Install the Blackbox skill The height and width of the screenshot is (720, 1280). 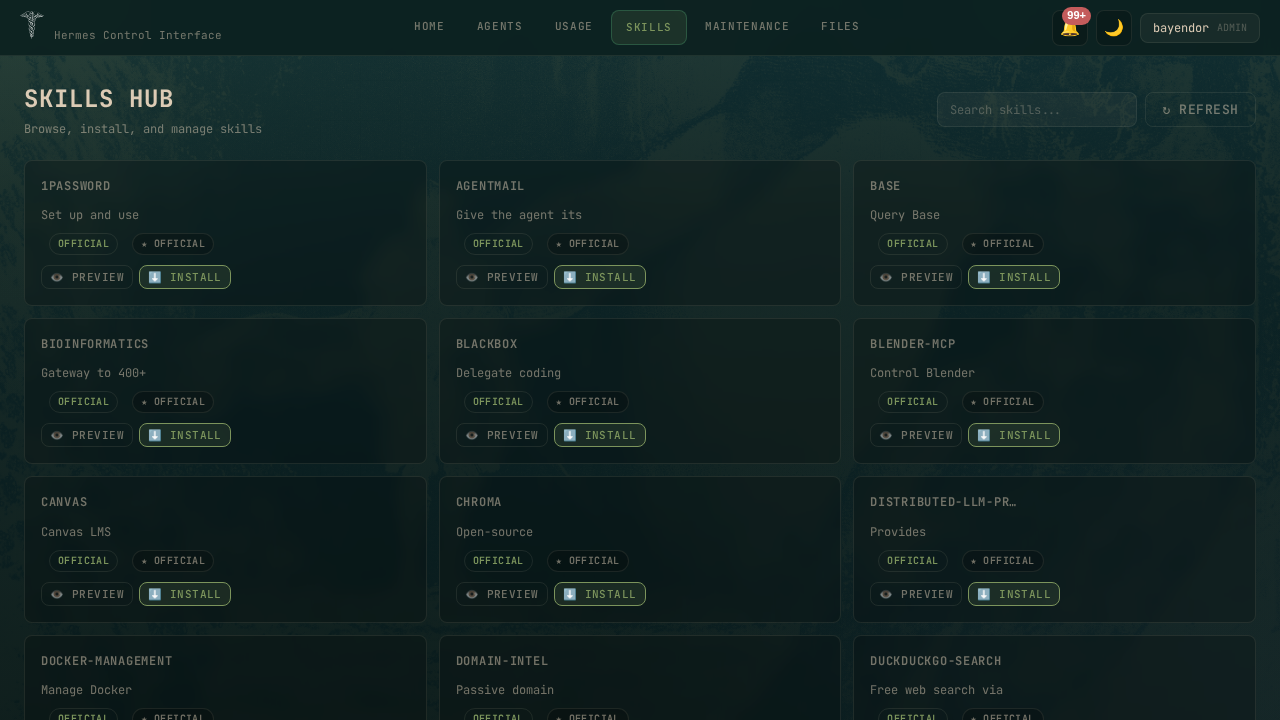tap(600, 435)
